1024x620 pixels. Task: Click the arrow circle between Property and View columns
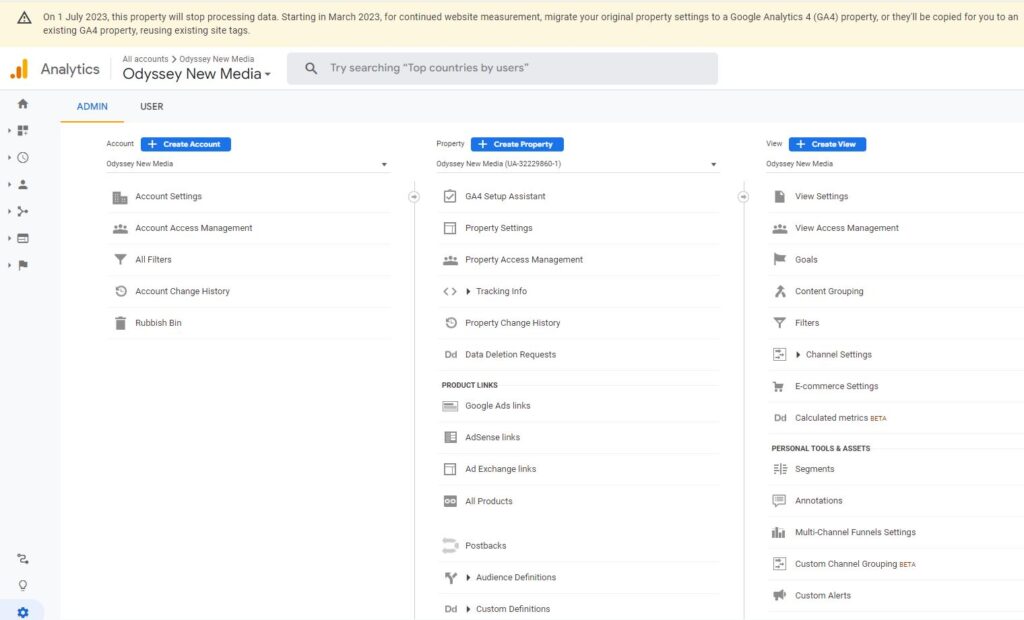point(743,197)
